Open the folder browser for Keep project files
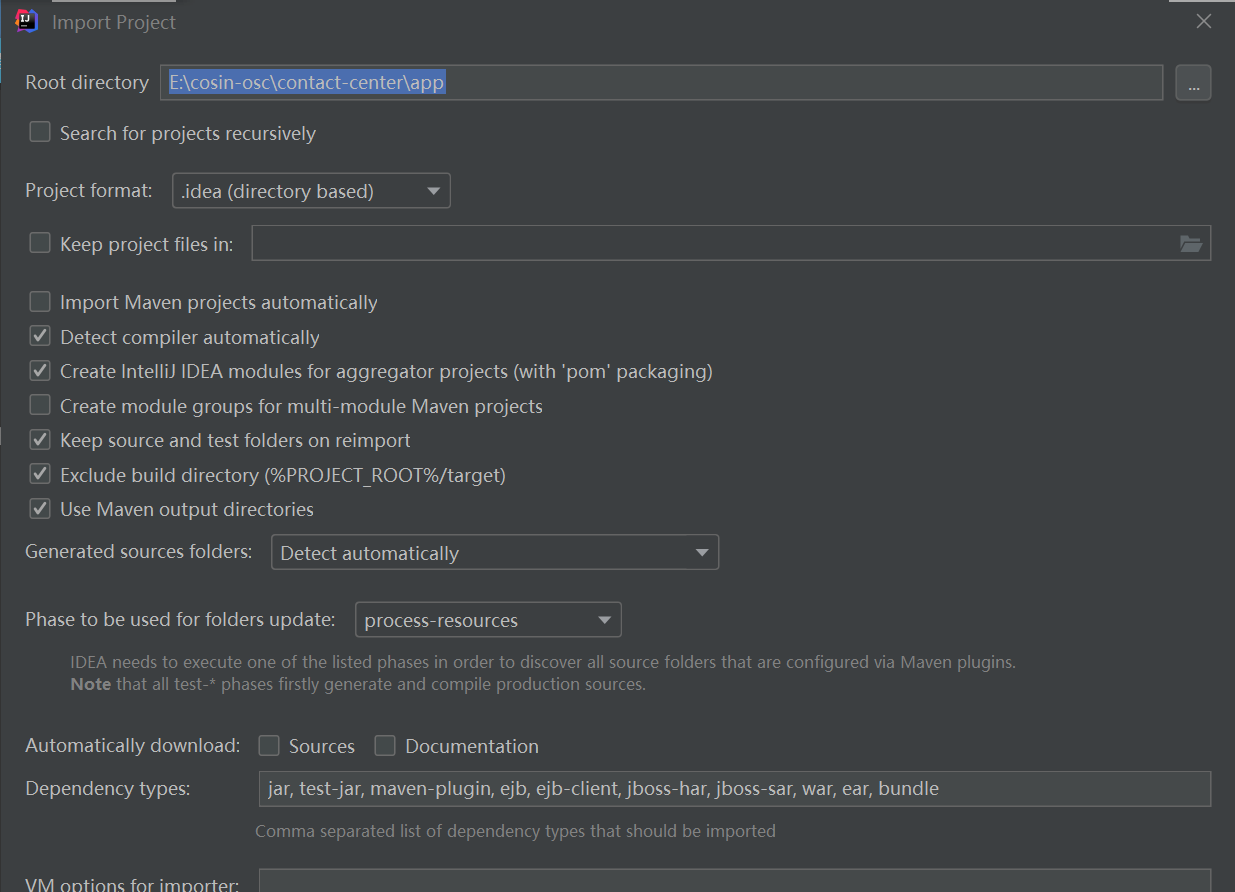This screenshot has width=1235, height=892. coord(1191,243)
